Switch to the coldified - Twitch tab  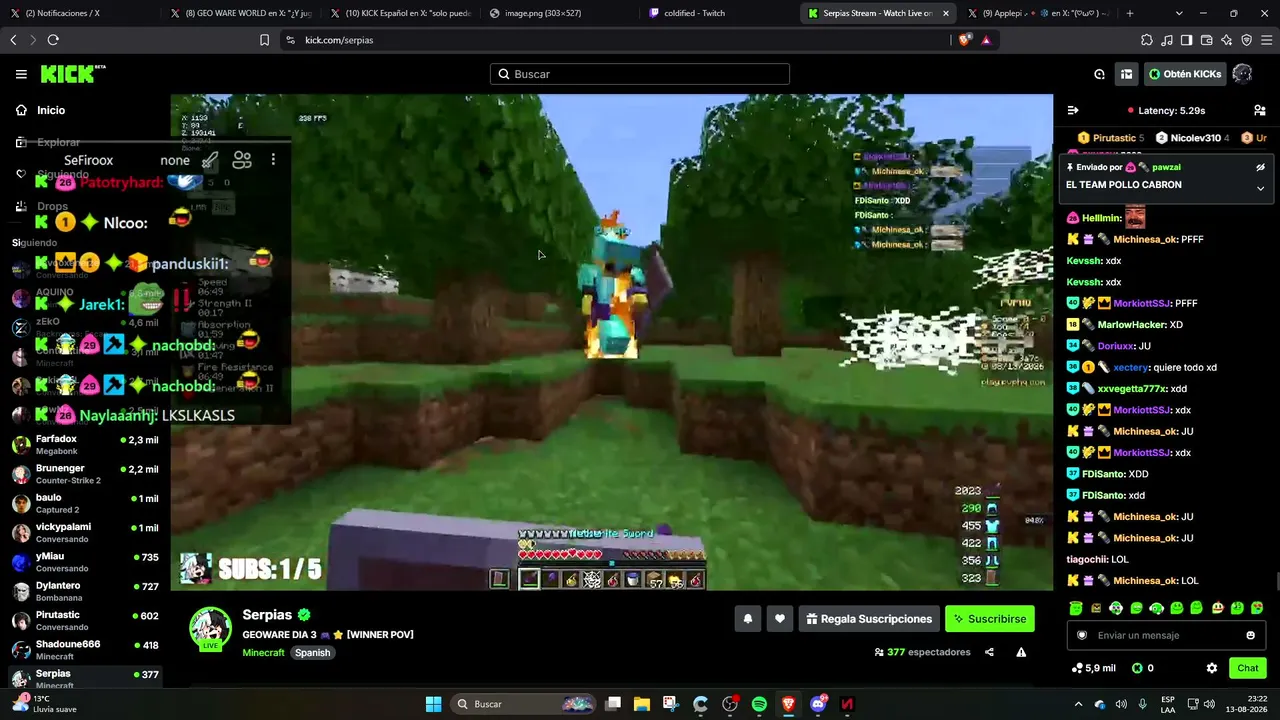719,13
